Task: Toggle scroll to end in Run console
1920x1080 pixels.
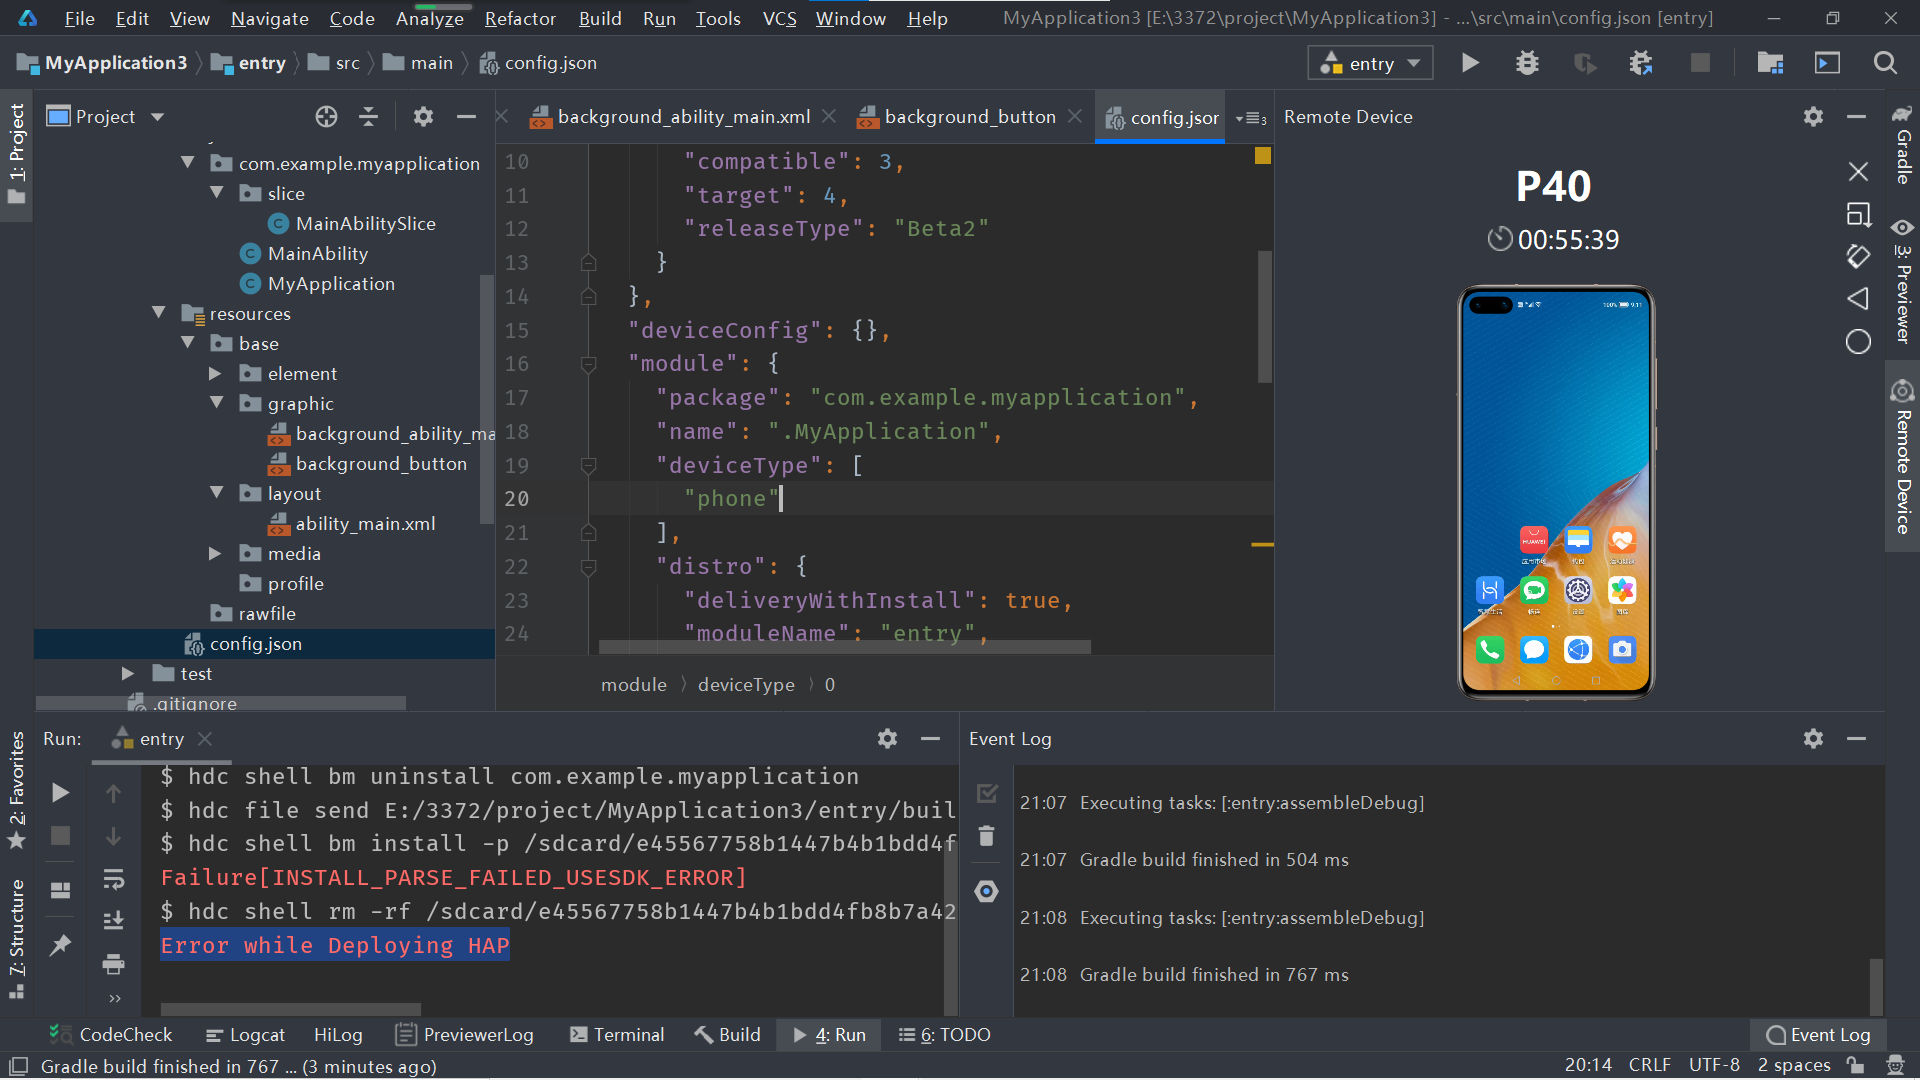Action: point(114,921)
